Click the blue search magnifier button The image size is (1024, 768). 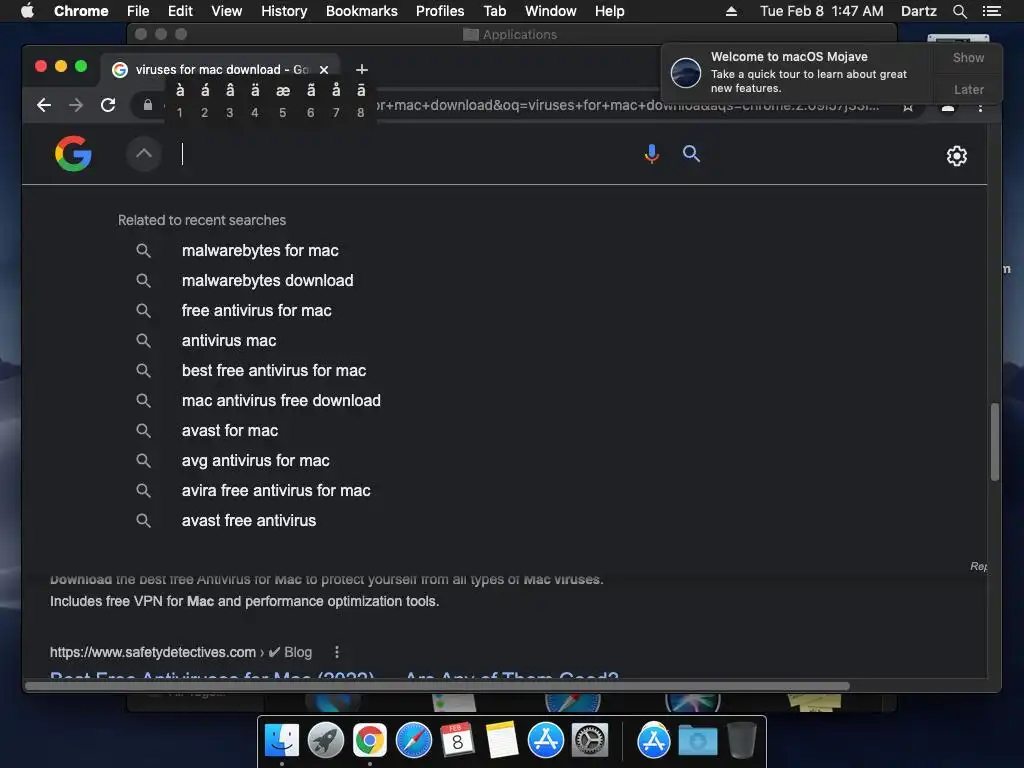point(691,153)
